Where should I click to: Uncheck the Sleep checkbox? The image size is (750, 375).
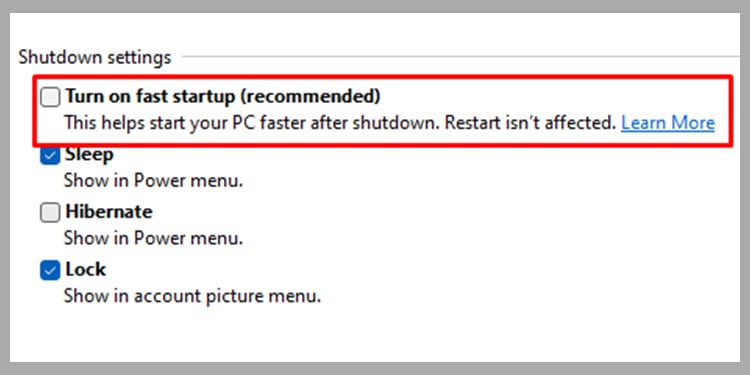pyautogui.click(x=50, y=155)
